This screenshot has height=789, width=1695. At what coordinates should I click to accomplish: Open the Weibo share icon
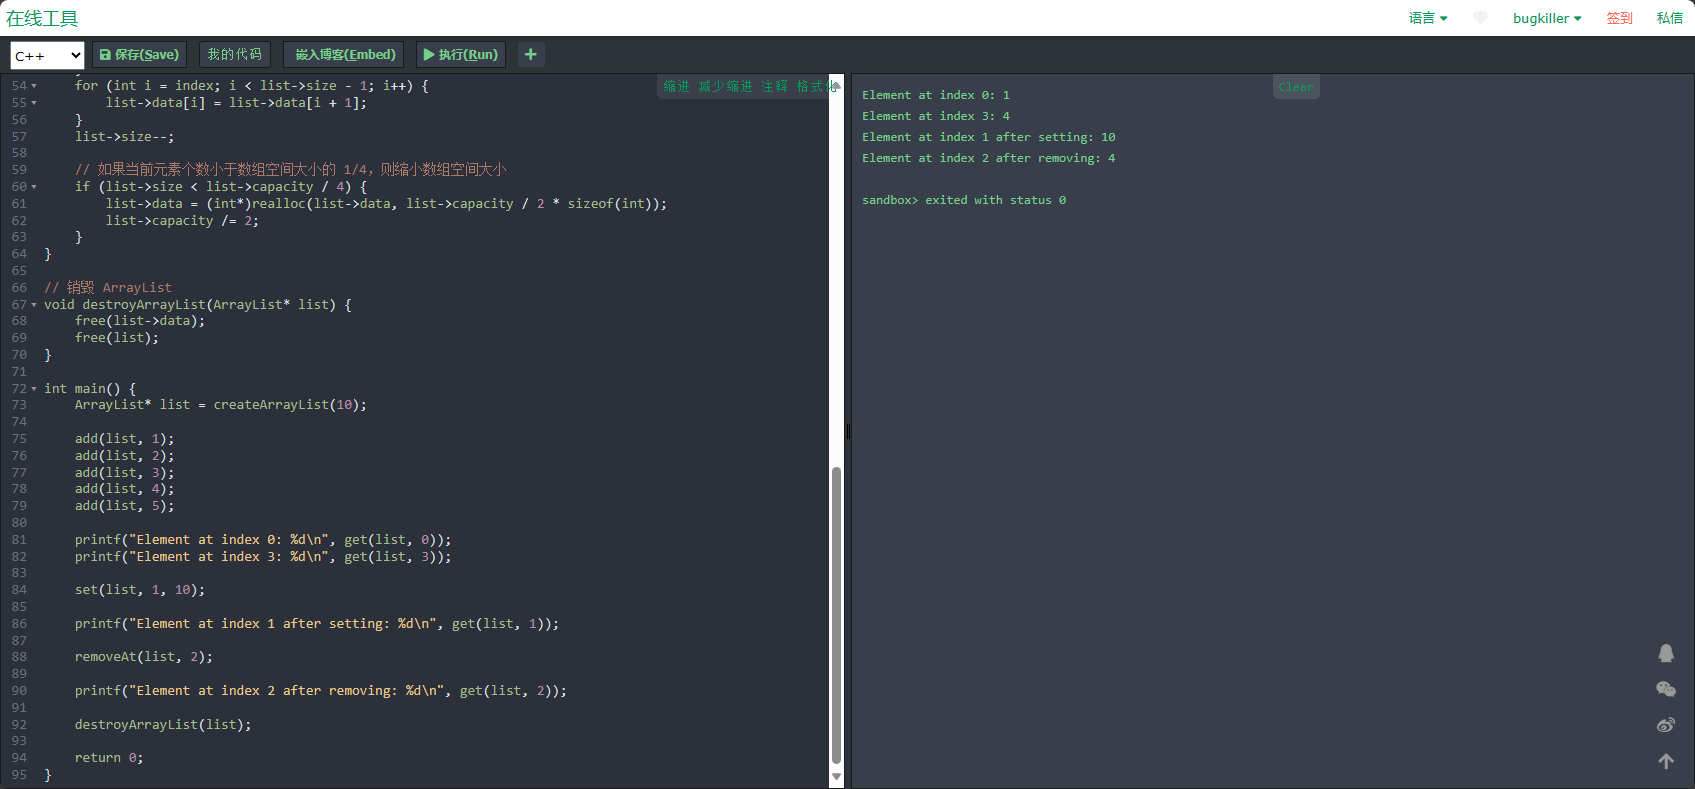click(1666, 725)
